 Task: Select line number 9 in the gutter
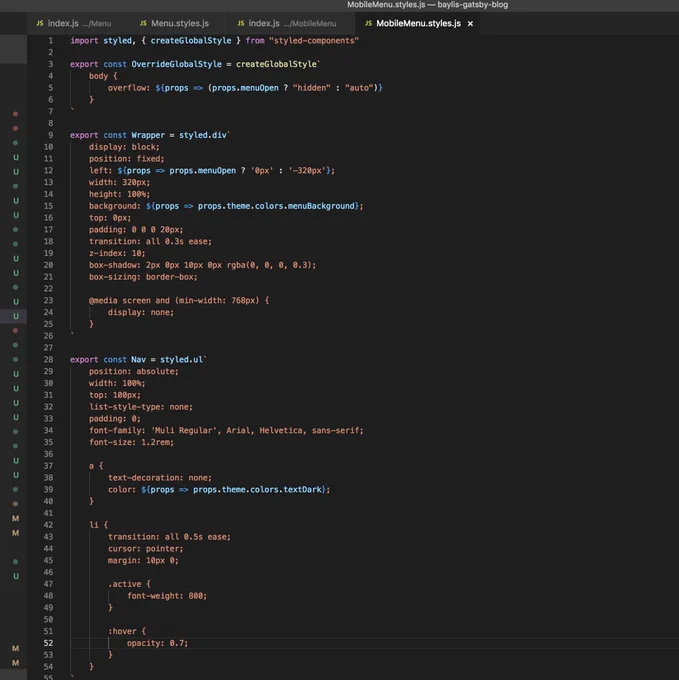tap(51, 135)
